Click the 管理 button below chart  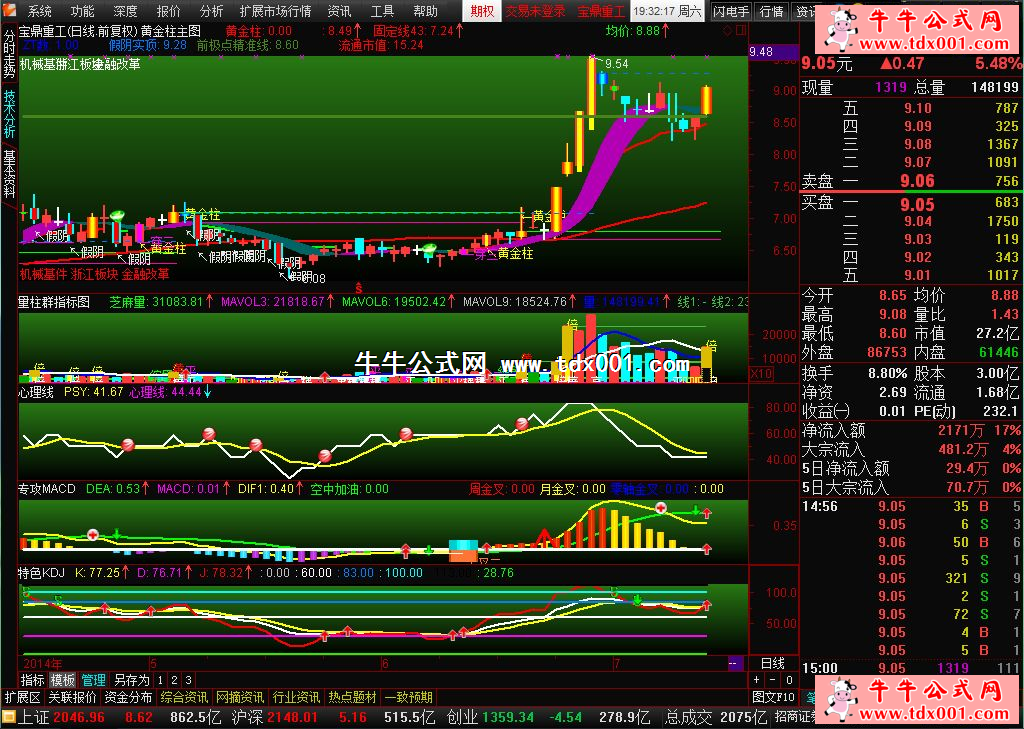click(93, 680)
